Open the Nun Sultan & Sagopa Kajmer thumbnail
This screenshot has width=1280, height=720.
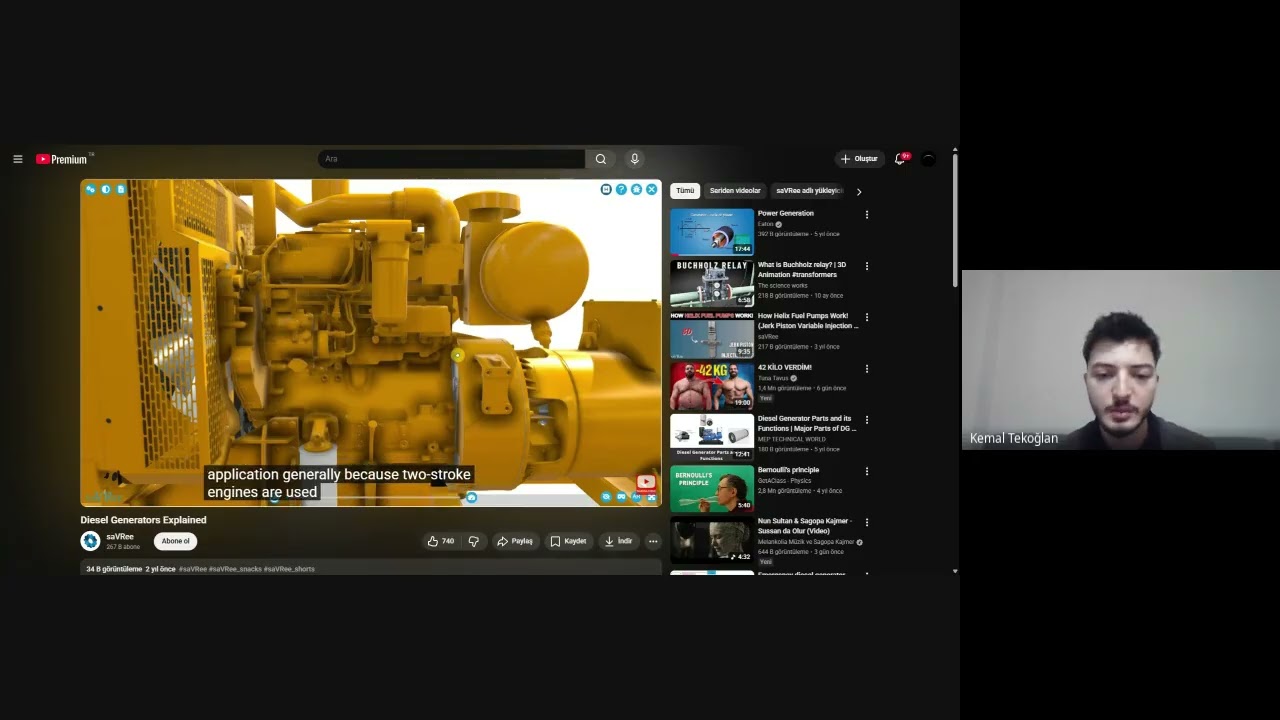coord(712,540)
